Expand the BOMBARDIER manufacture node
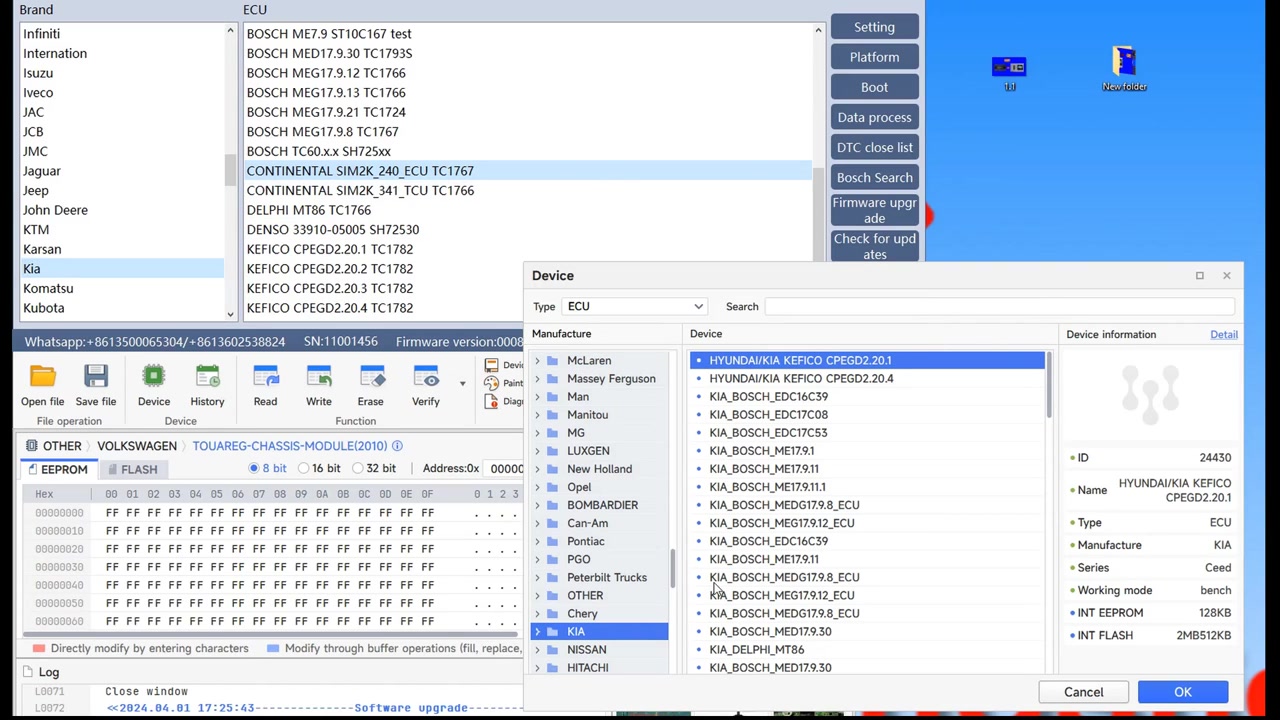This screenshot has width=1280, height=720. (x=537, y=505)
